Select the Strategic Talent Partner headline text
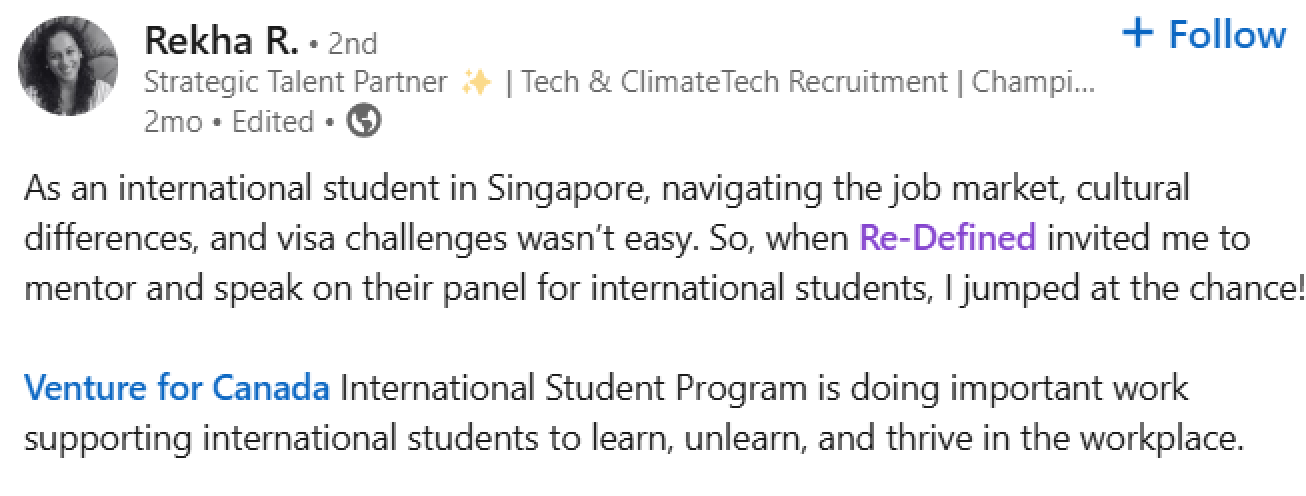Image resolution: width=1306 pixels, height=496 pixels. click(295, 82)
